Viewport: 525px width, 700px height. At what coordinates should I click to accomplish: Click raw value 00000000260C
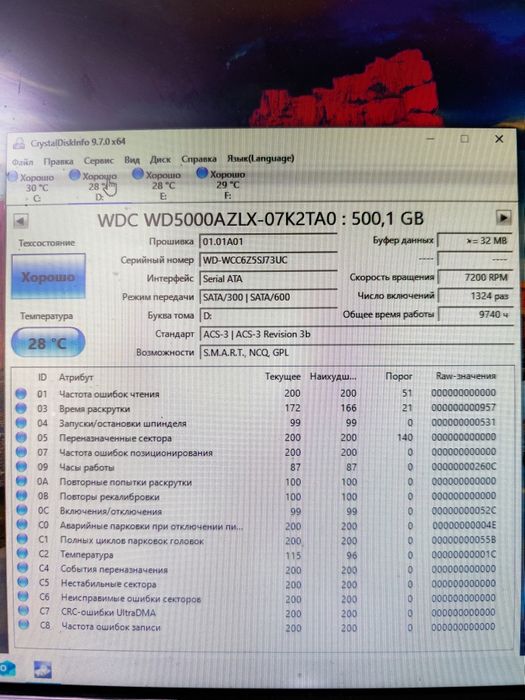coord(463,467)
